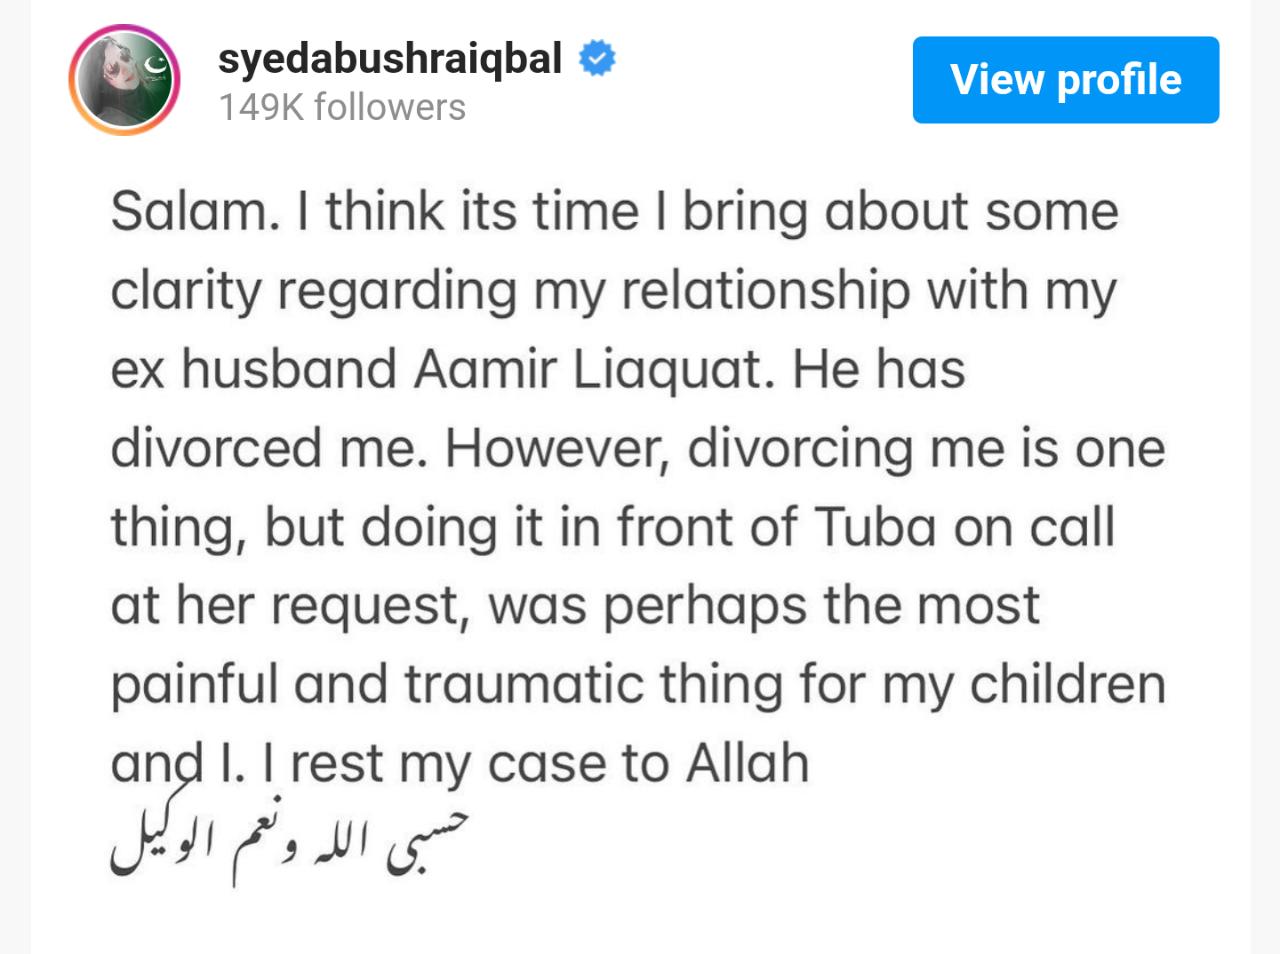The width and height of the screenshot is (1280, 954).
Task: Click the words divorced me in post
Action: pyautogui.click(x=263, y=449)
